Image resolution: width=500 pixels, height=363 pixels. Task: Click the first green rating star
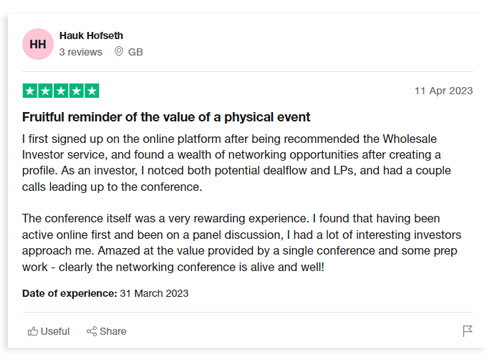(x=30, y=91)
